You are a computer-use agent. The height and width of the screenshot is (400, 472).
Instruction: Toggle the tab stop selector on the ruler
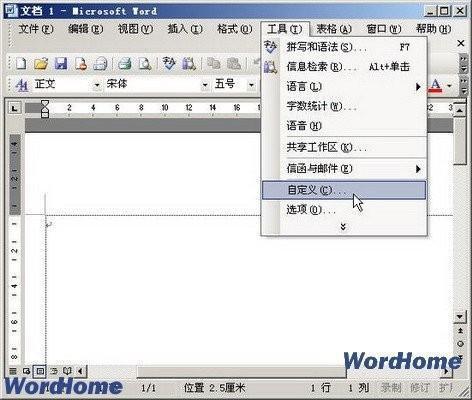click(x=14, y=108)
